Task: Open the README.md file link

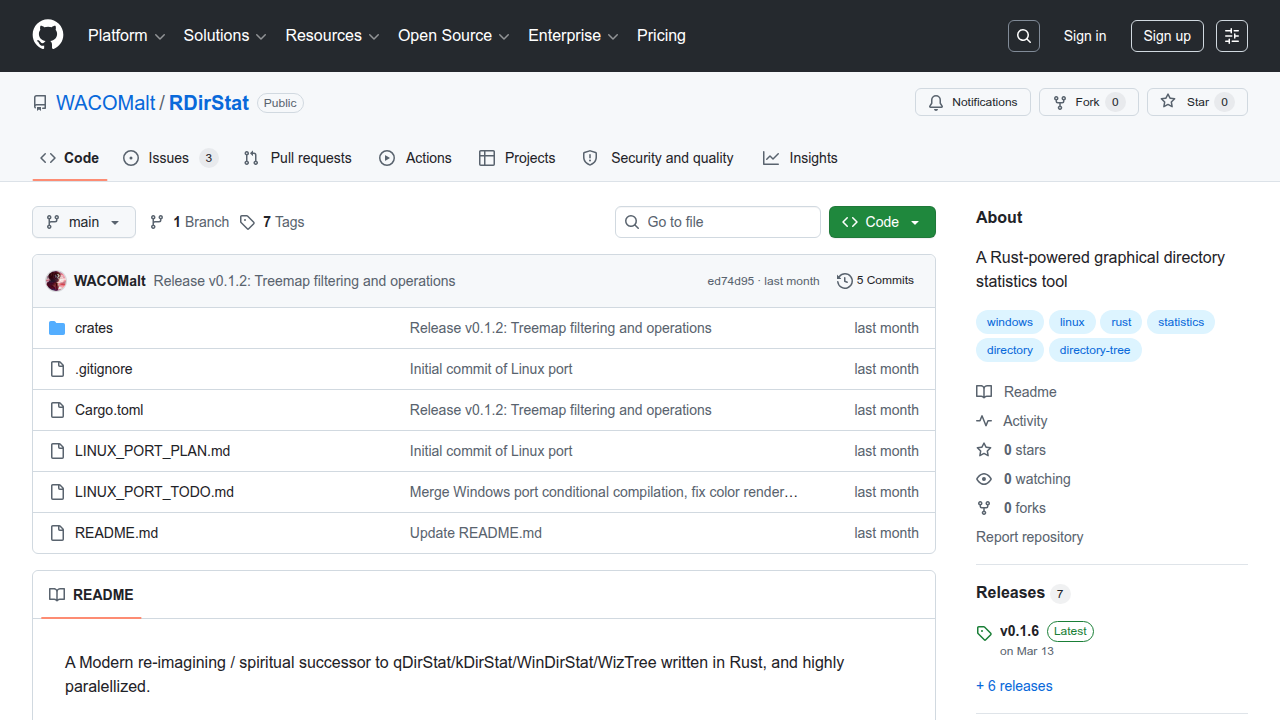Action: click(x=116, y=533)
